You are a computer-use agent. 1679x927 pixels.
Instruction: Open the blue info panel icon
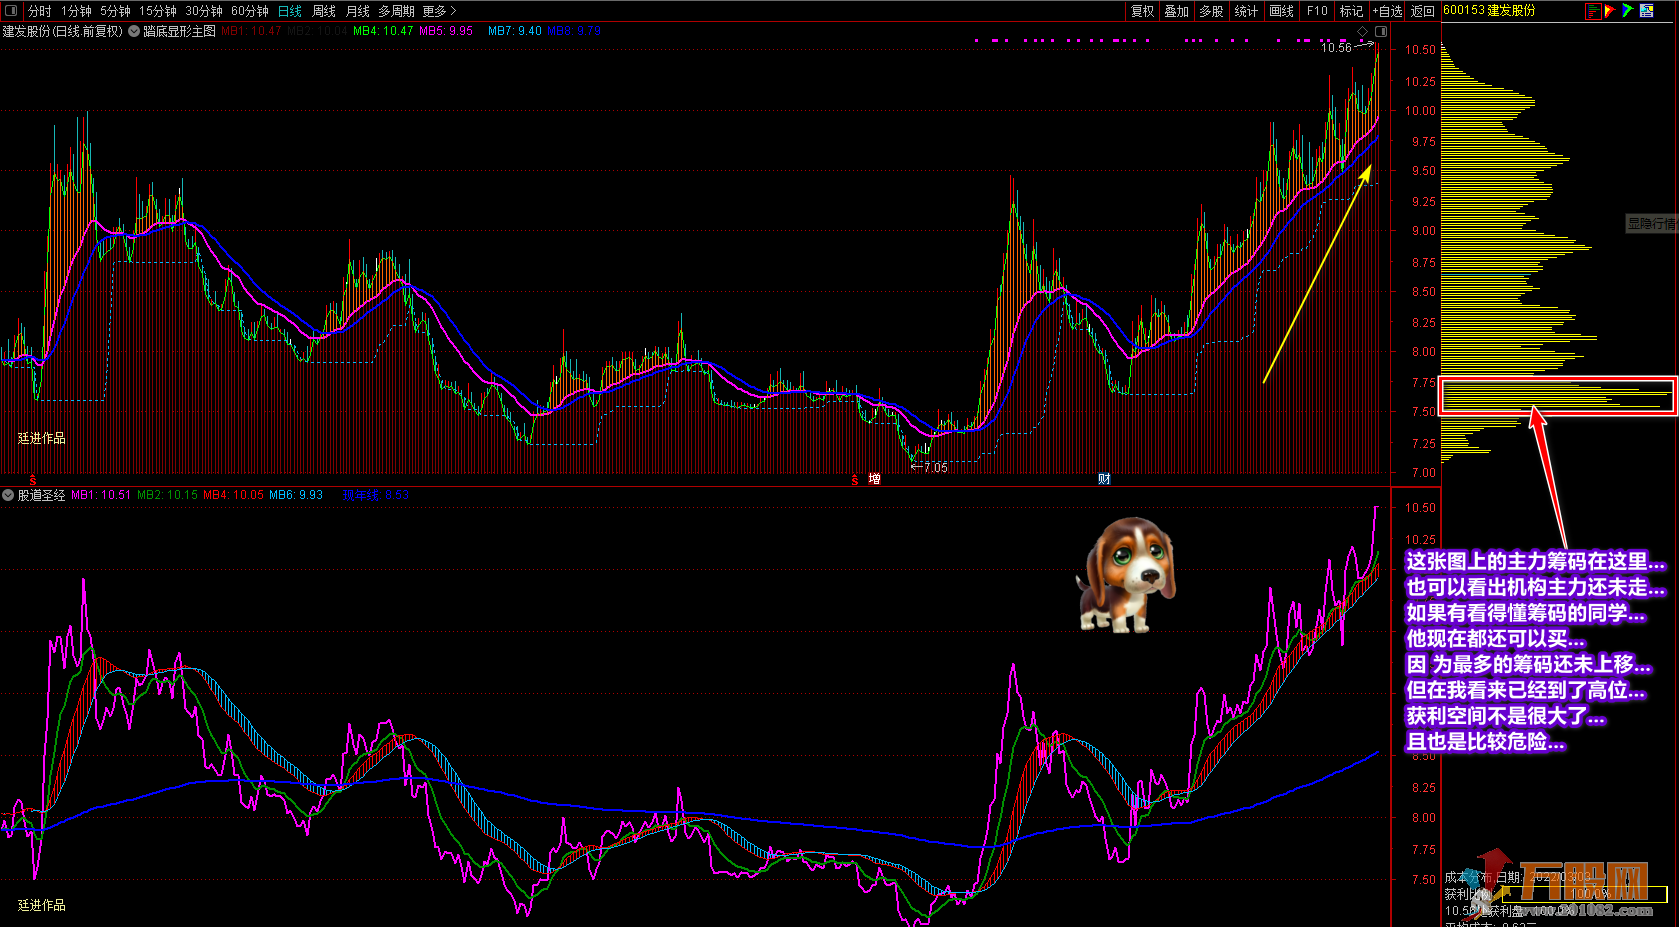tap(1646, 11)
